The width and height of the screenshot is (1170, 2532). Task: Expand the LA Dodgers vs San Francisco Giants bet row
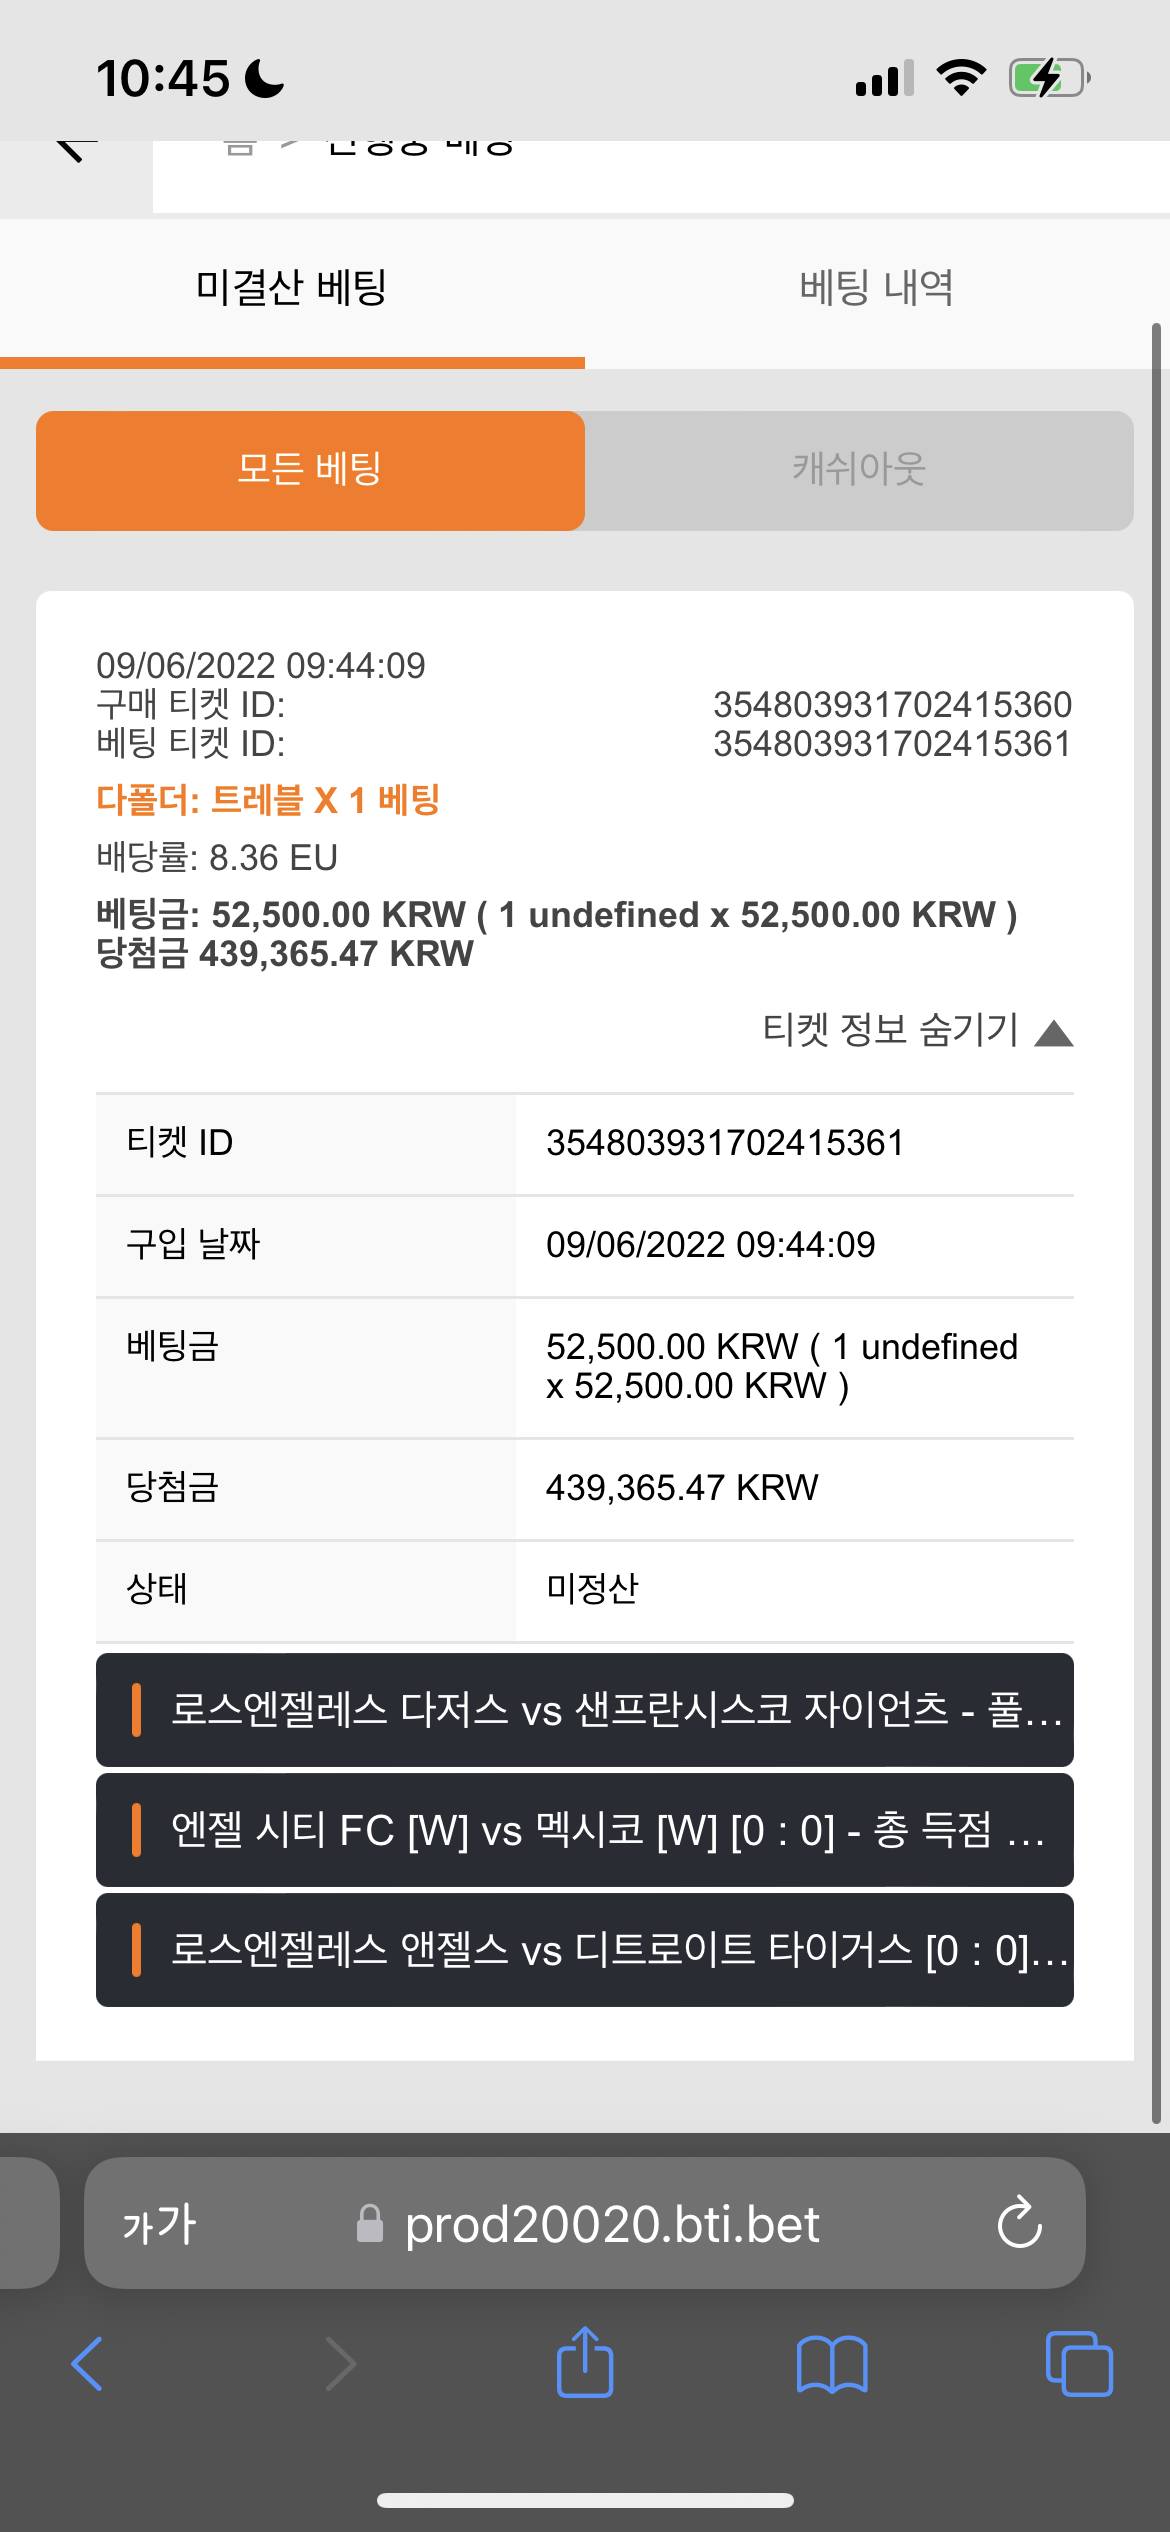point(585,1710)
